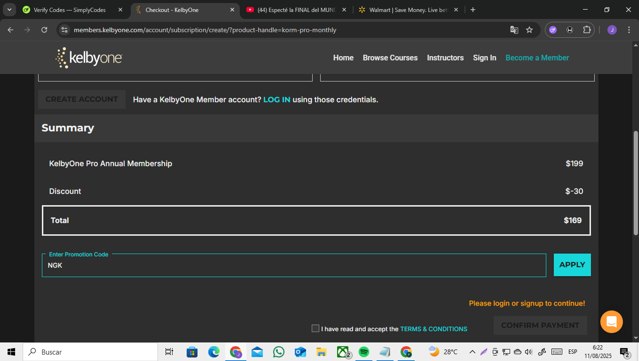Open Chrome three-dot menu

click(628, 30)
